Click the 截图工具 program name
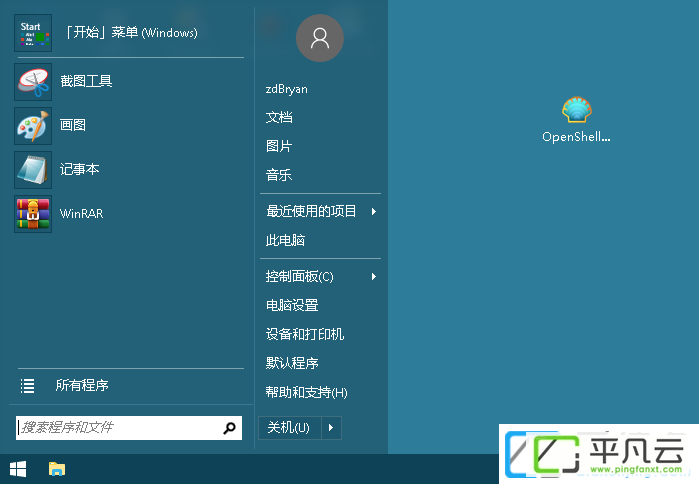 [86, 81]
